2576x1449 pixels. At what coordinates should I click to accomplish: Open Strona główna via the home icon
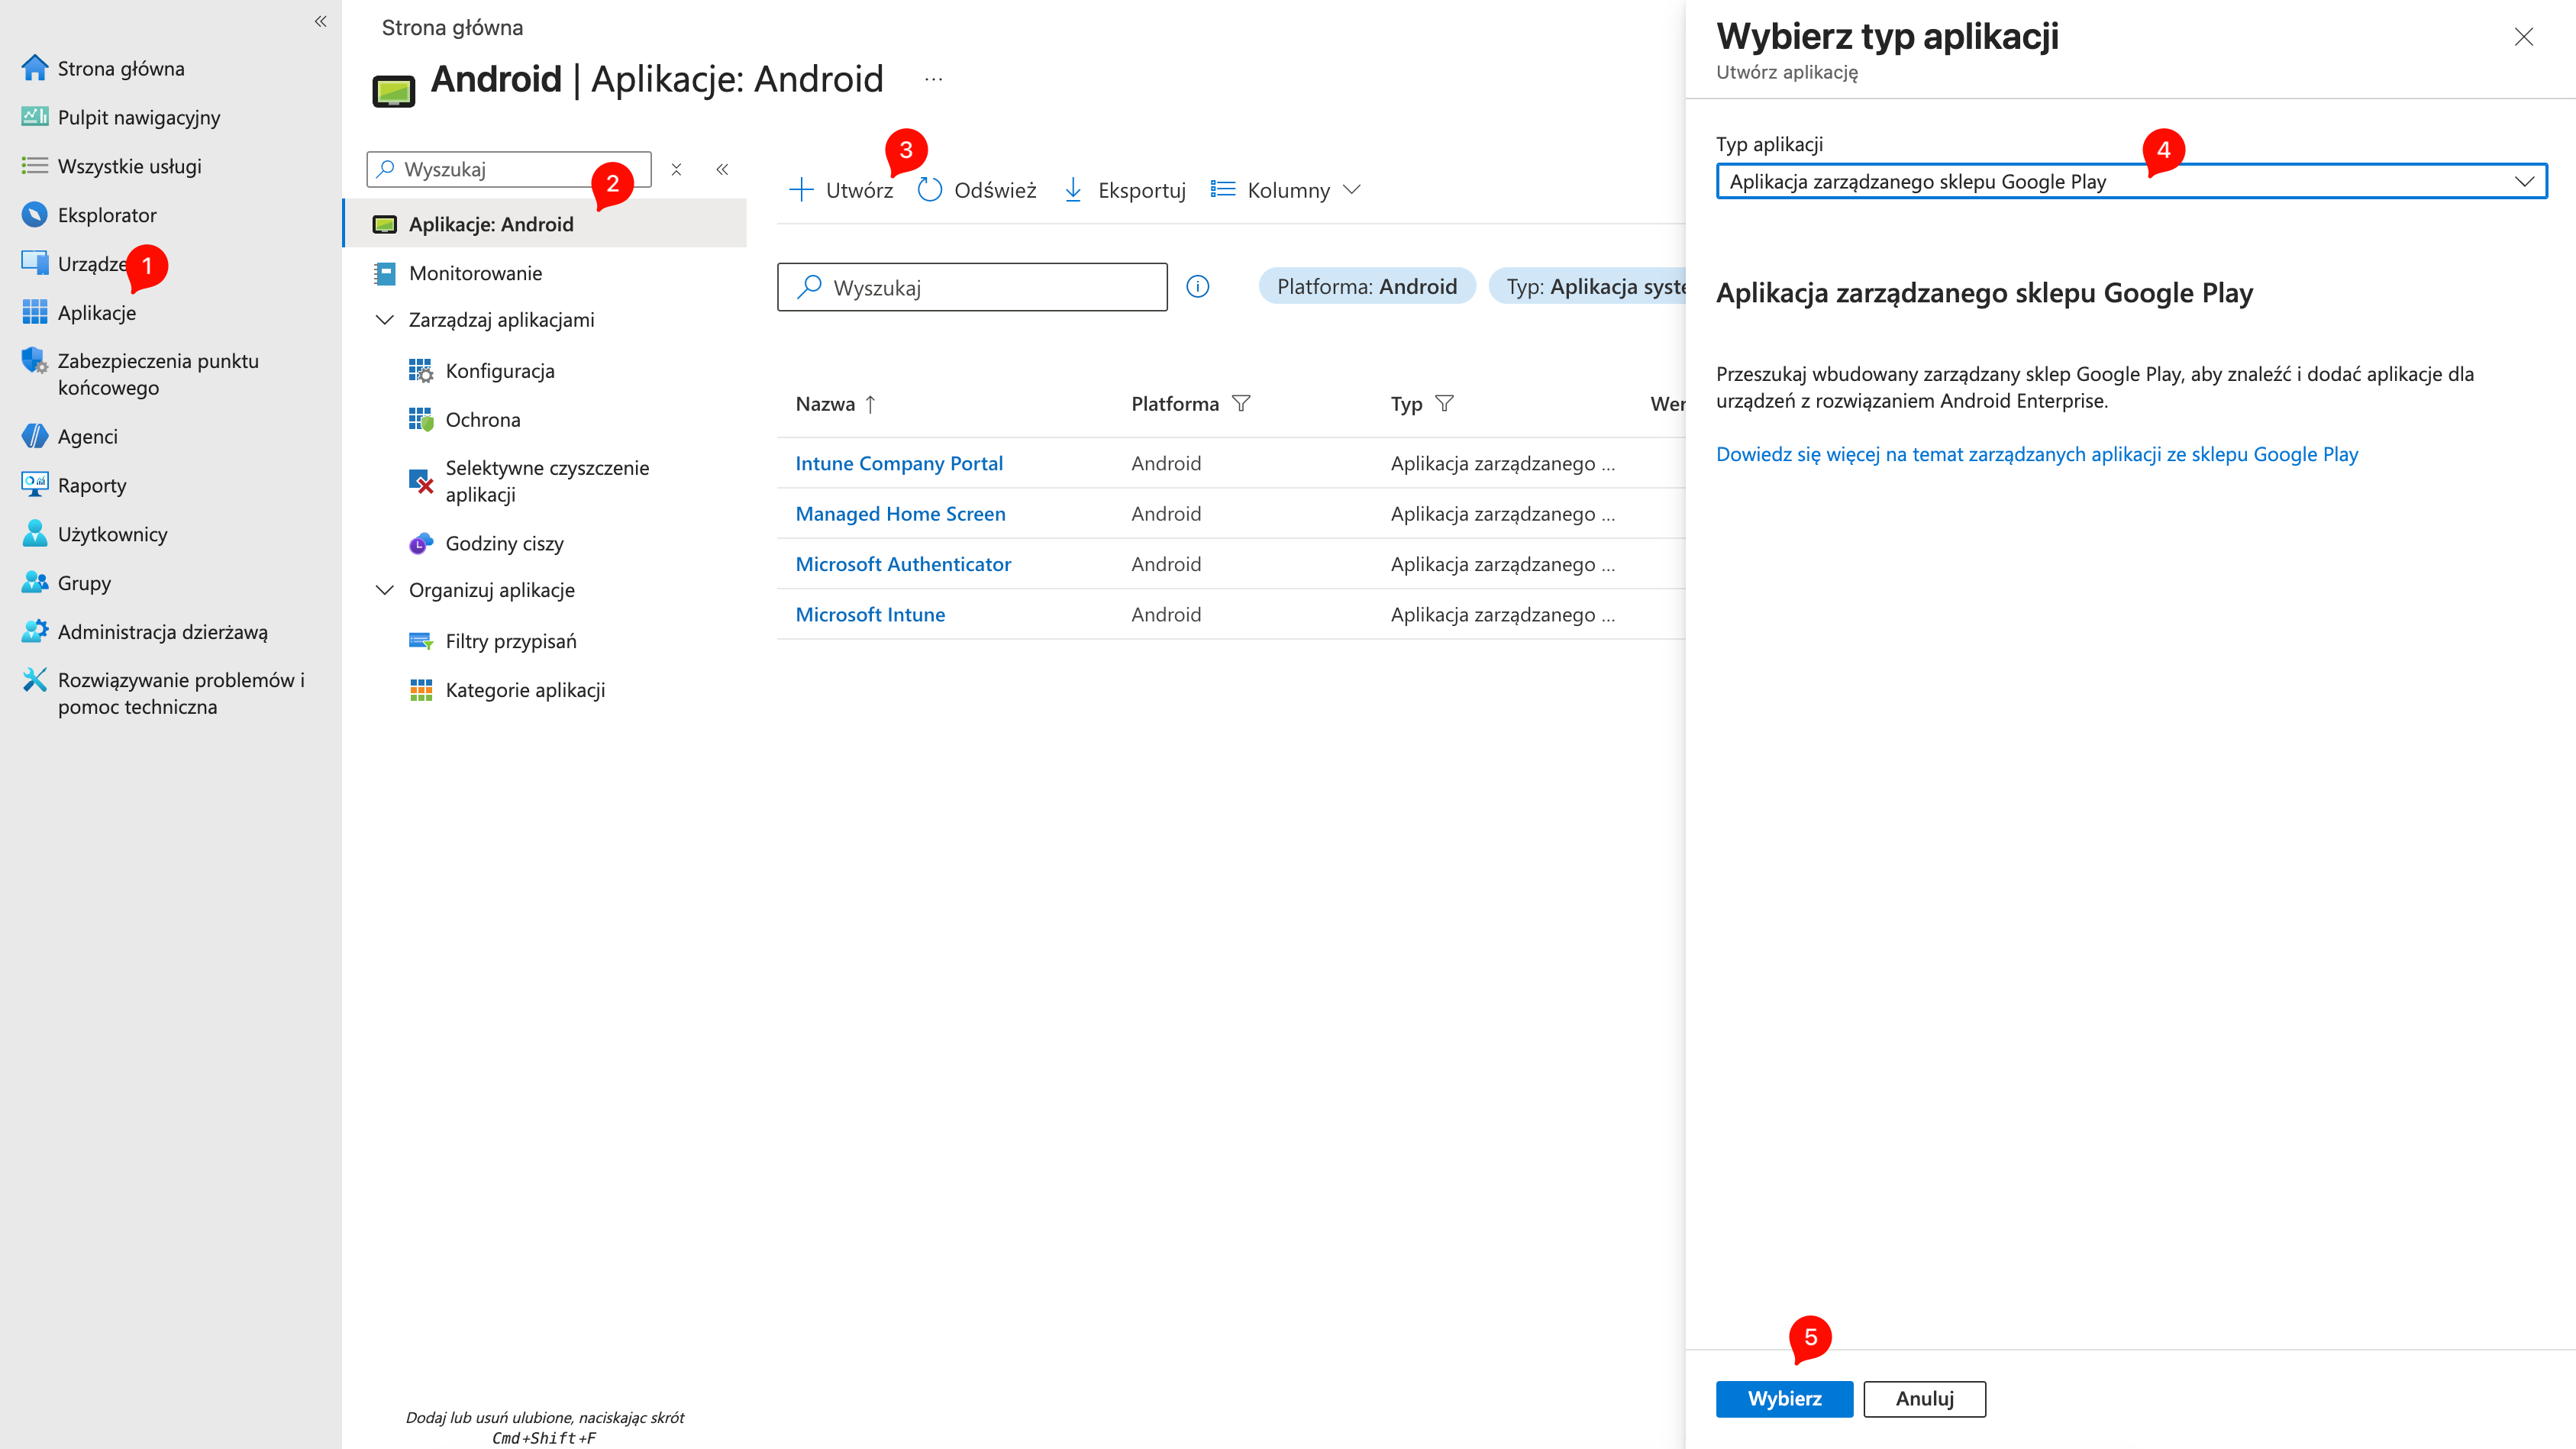coord(35,67)
